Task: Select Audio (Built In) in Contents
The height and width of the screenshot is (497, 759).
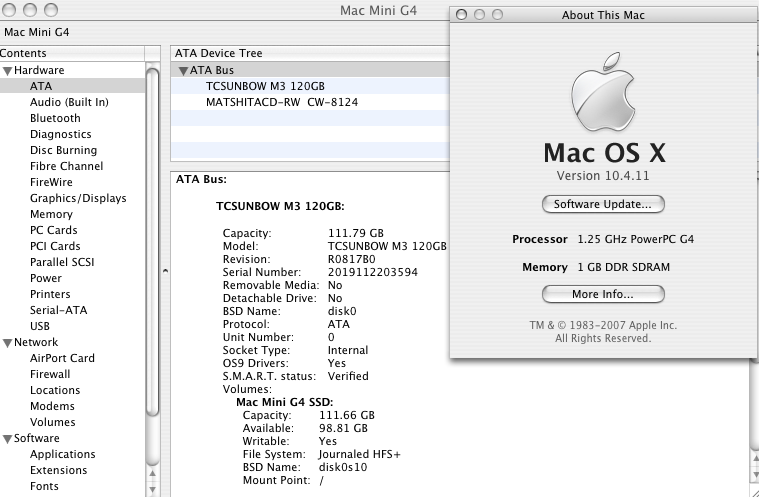Action: pyautogui.click(x=69, y=102)
